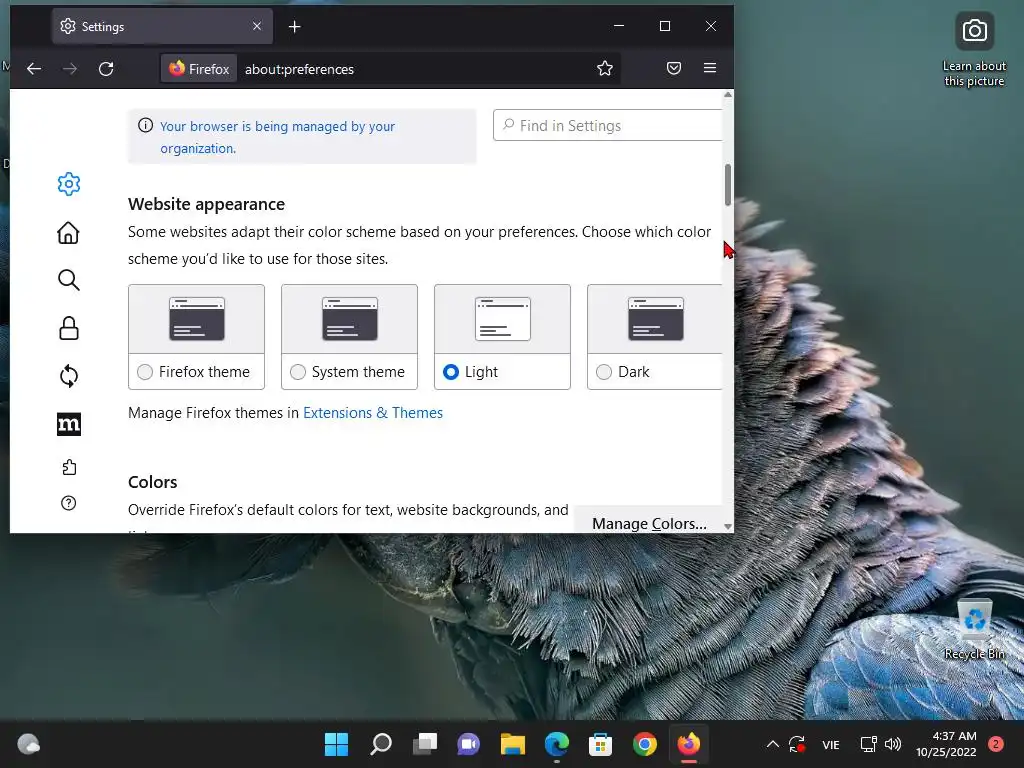Click the scrollbar down arrow
This screenshot has width=1024, height=768.
(x=728, y=526)
